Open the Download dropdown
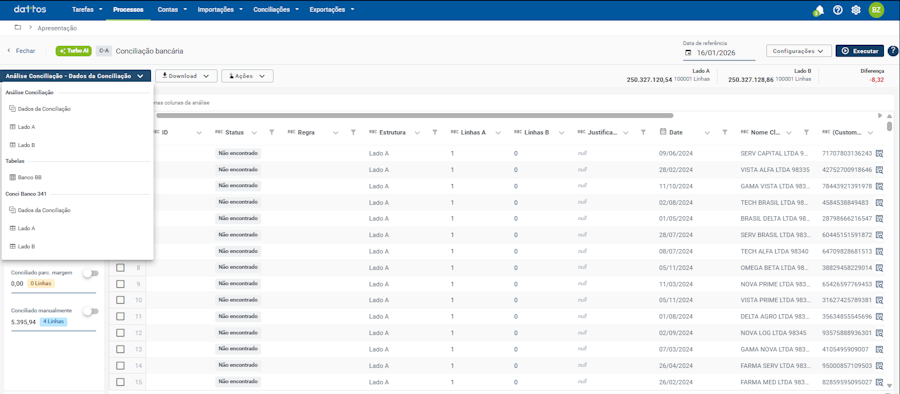Viewport: 900px width, 394px height. tap(186, 76)
